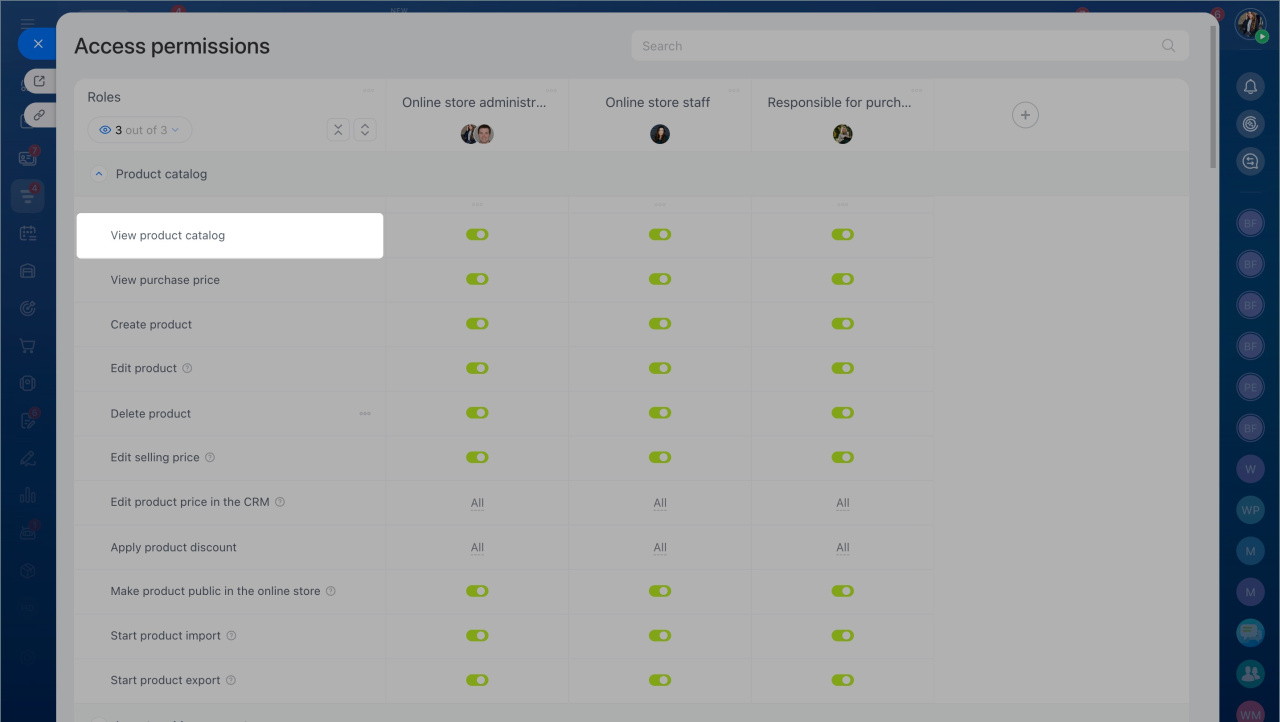This screenshot has height=722, width=1280.
Task: Disable Create product for Online store administrator
Action: (x=477, y=324)
